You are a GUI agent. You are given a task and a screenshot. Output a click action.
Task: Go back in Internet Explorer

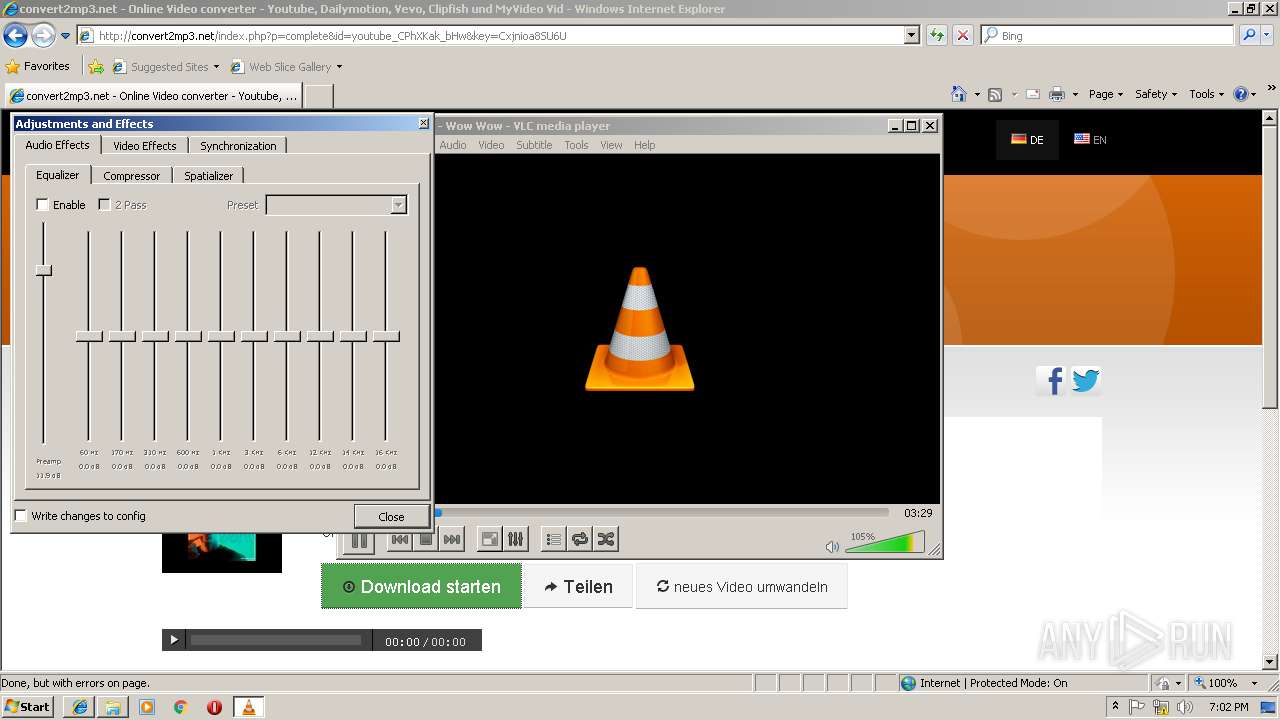15,36
